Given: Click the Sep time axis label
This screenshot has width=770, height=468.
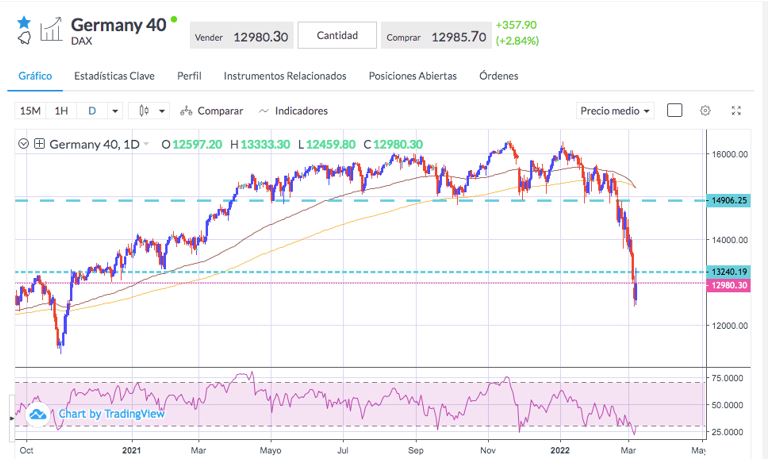Looking at the screenshot, I should point(415,450).
